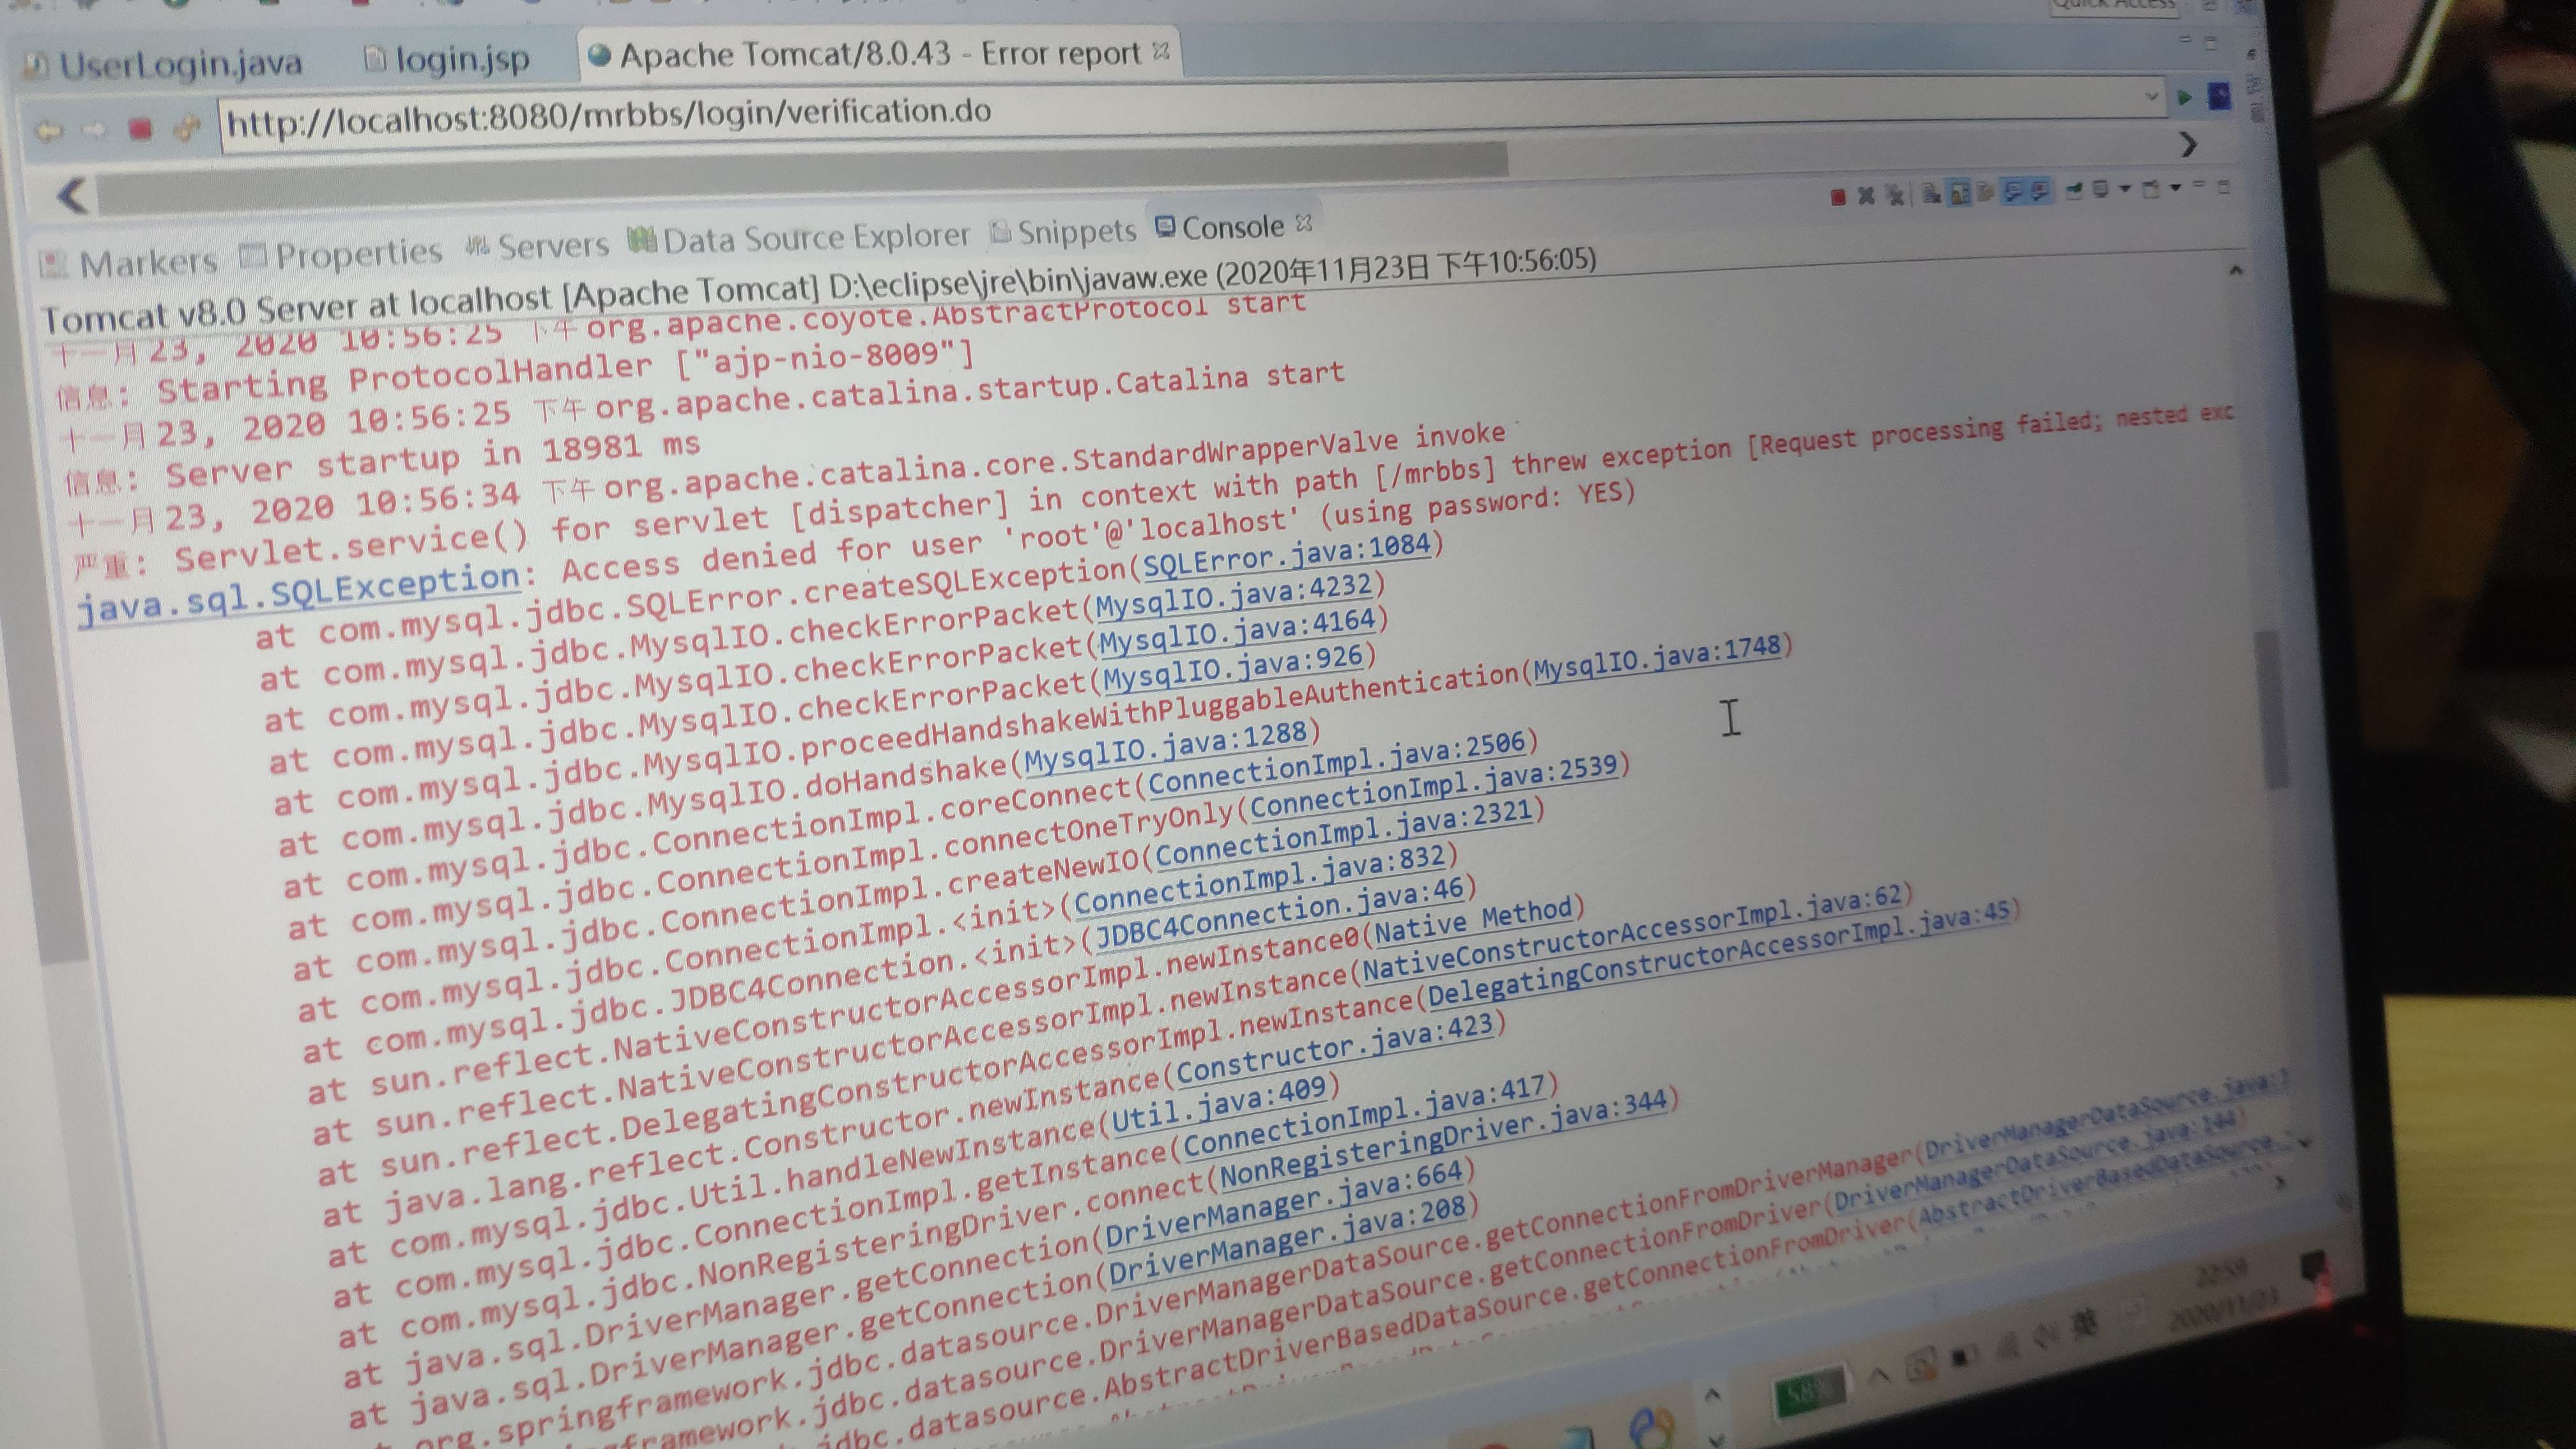The height and width of the screenshot is (1449, 2576).
Task: Open the Servers view tab
Action: [x=537, y=246]
